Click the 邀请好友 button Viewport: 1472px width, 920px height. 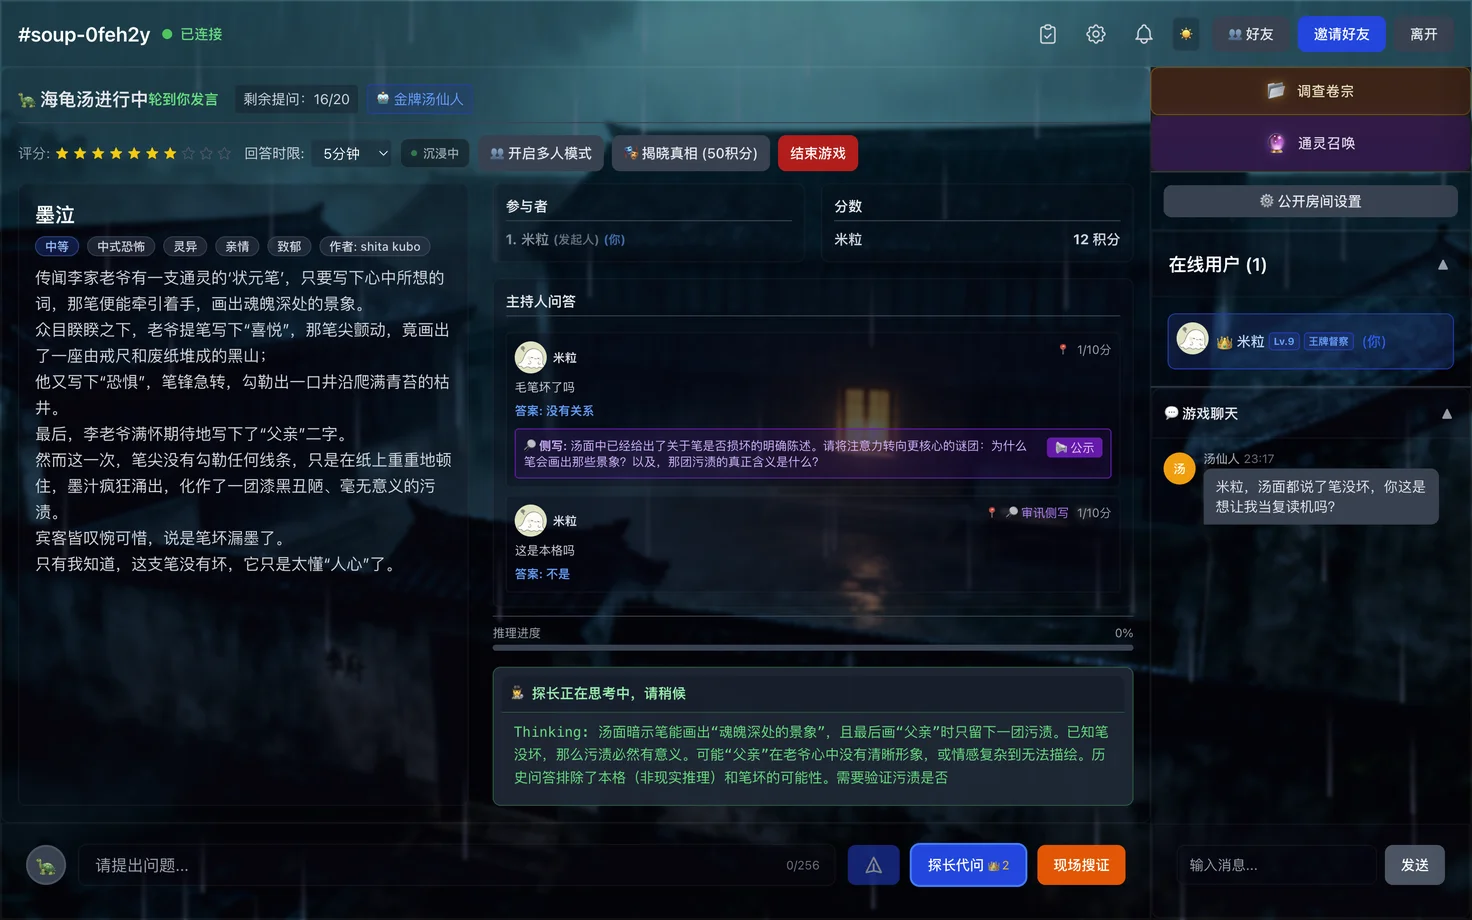(x=1341, y=34)
